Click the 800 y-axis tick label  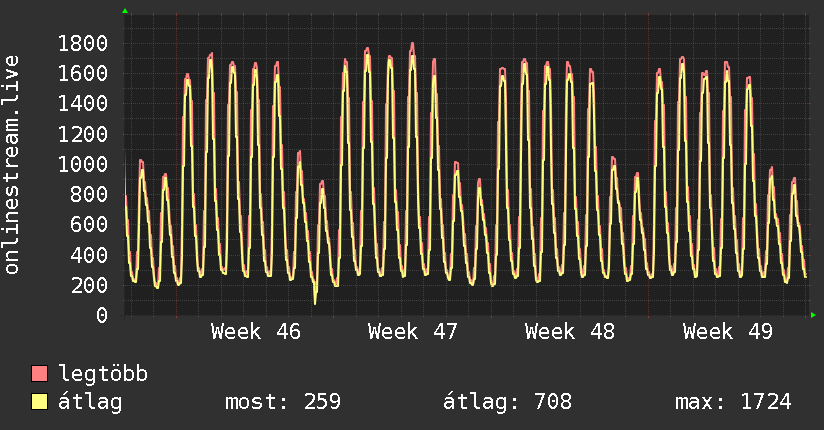click(89, 194)
